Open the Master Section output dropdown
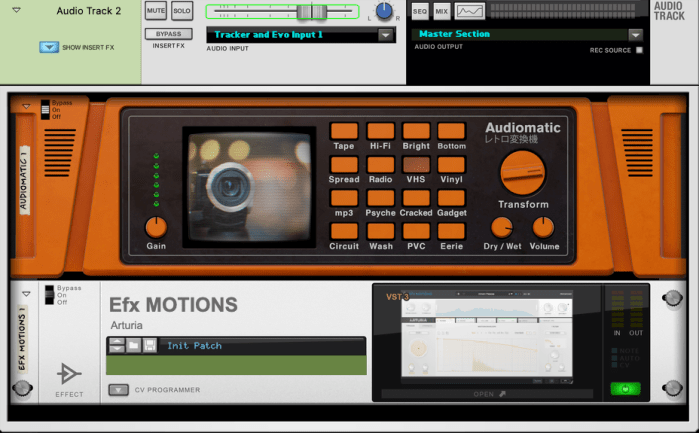This screenshot has height=433, width=699. tap(633, 34)
